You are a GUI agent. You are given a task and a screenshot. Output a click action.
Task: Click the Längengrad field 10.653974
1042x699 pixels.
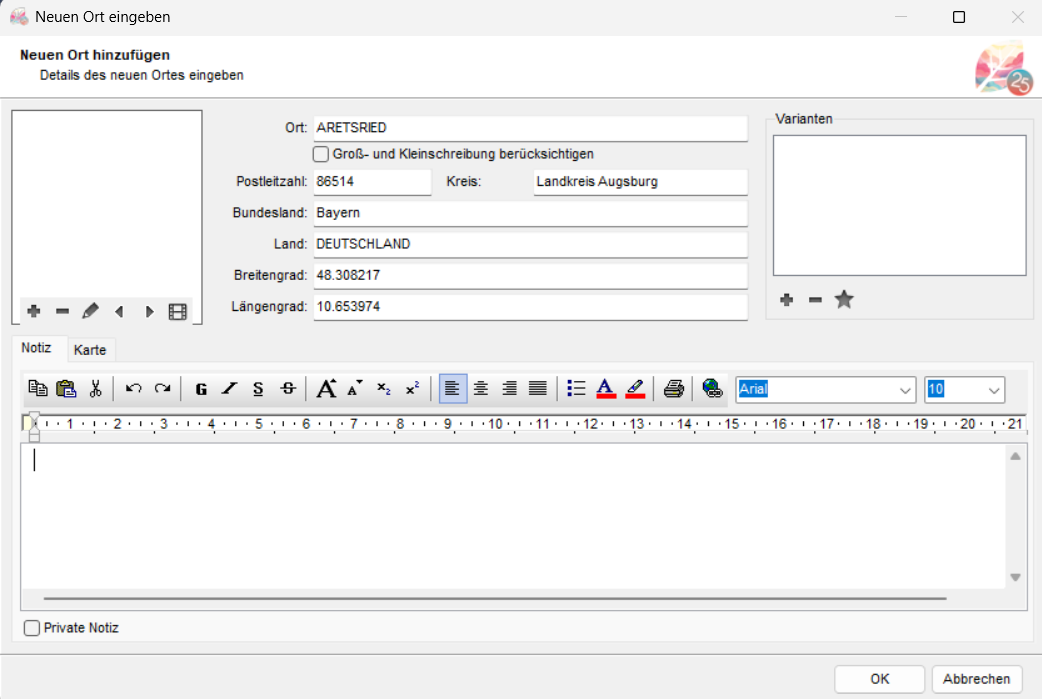tap(530, 307)
